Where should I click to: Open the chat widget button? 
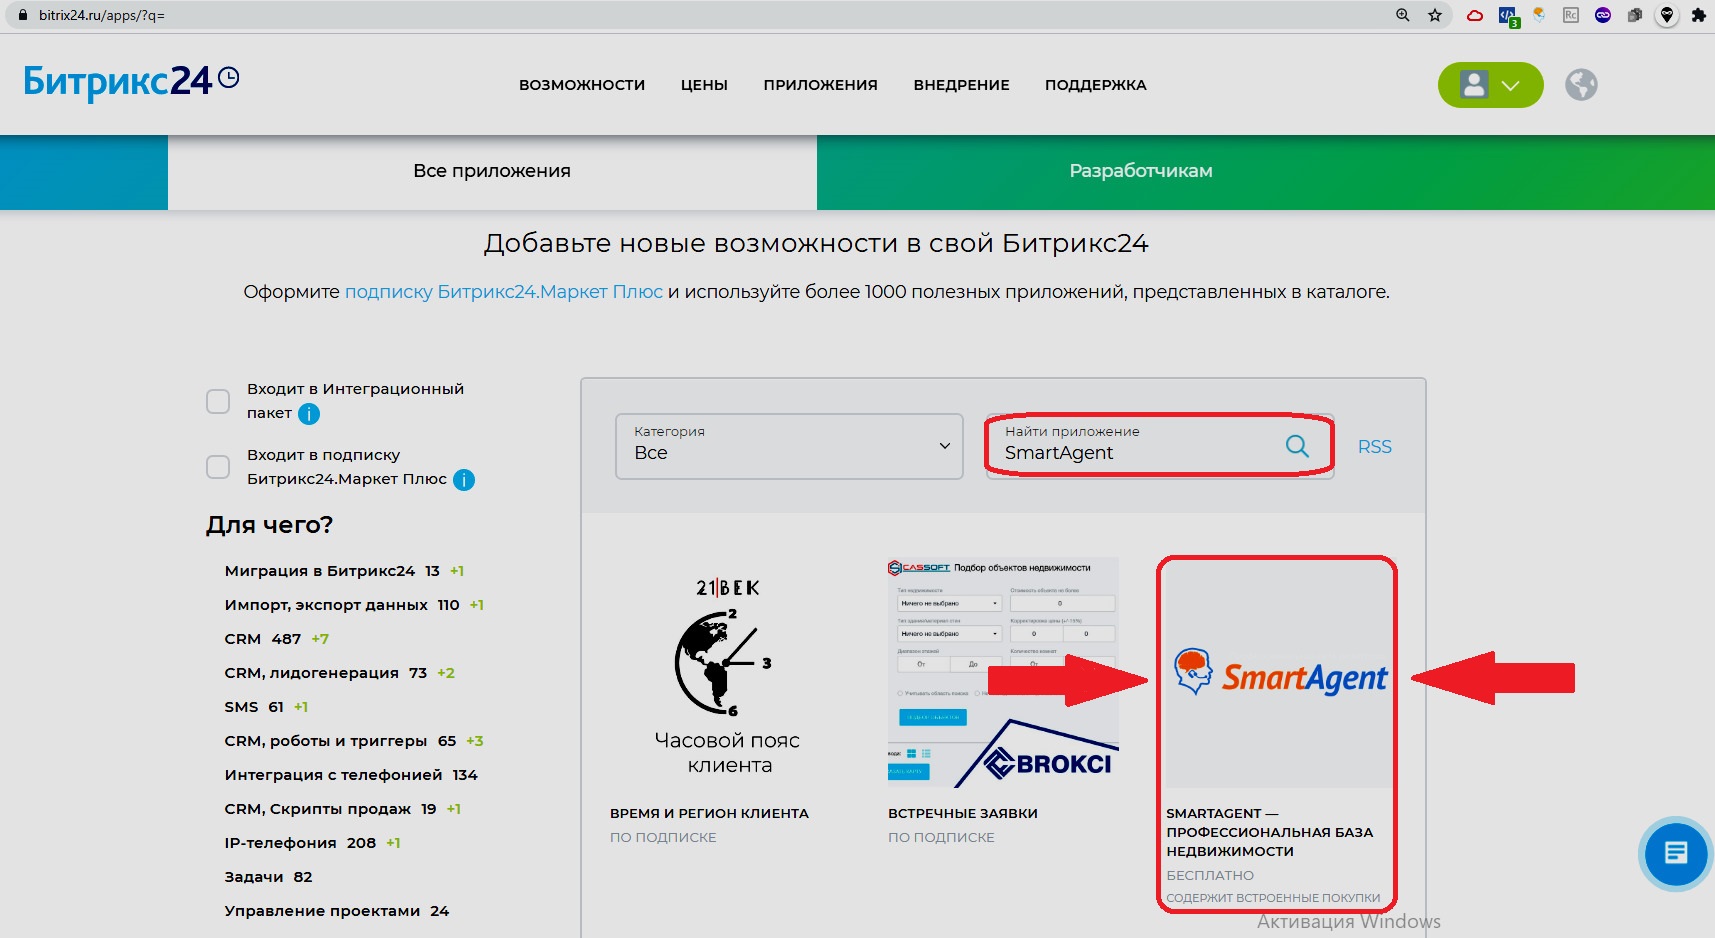(x=1676, y=853)
